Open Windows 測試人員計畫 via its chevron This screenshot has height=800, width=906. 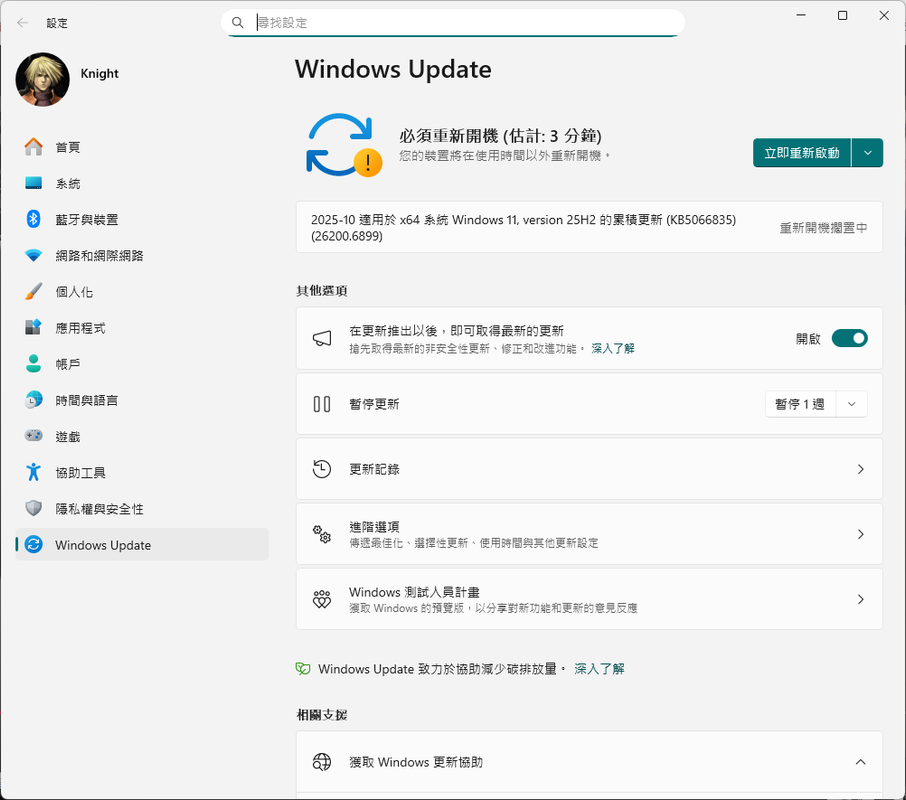click(860, 600)
